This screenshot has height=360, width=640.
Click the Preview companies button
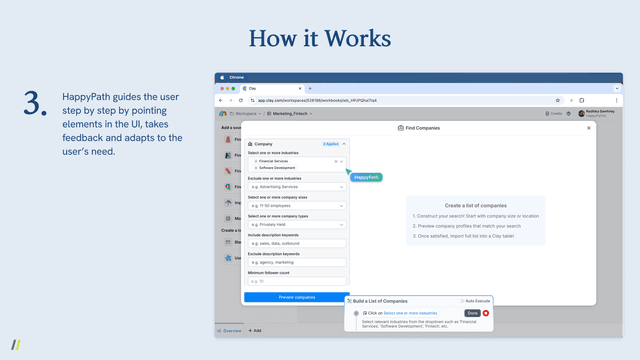[x=297, y=297]
